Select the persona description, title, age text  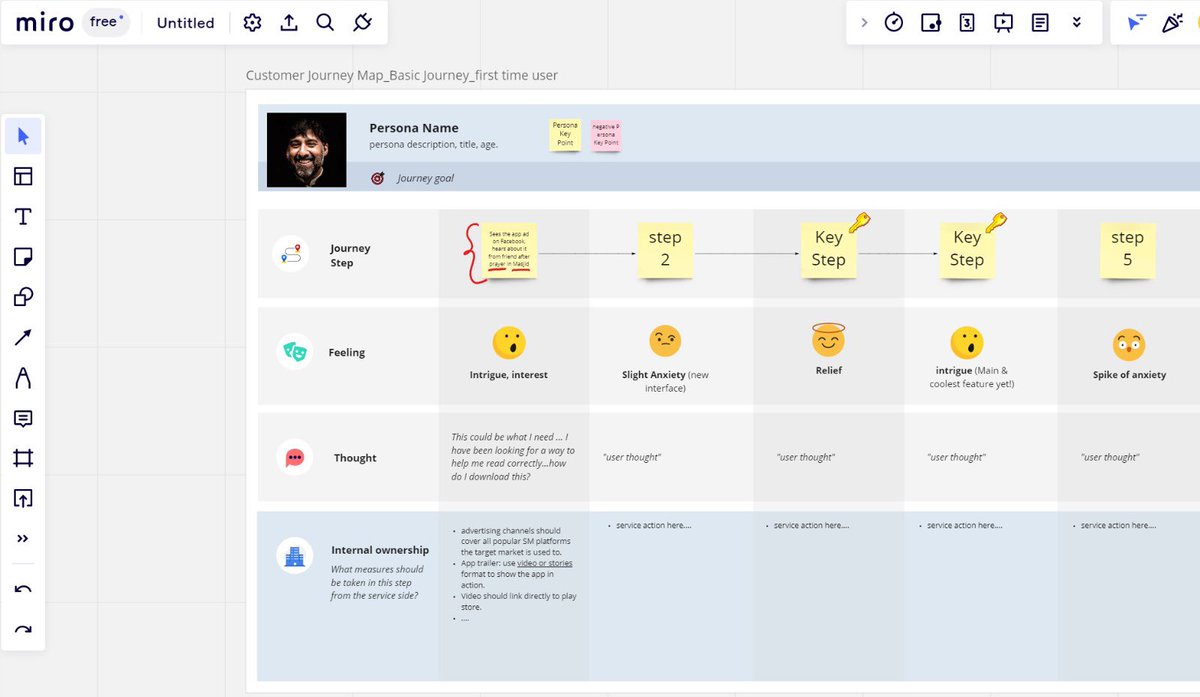tap(433, 145)
